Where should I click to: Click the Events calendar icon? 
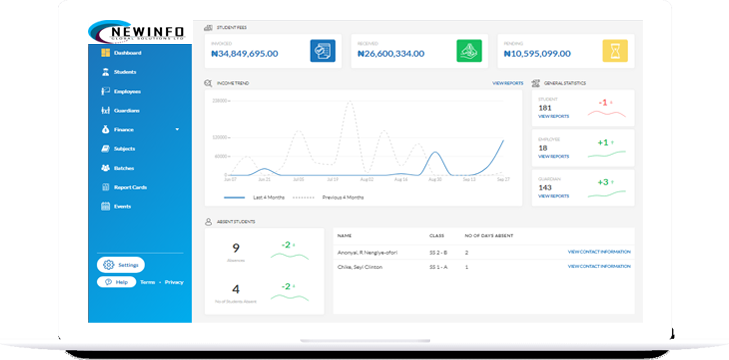[106, 207]
